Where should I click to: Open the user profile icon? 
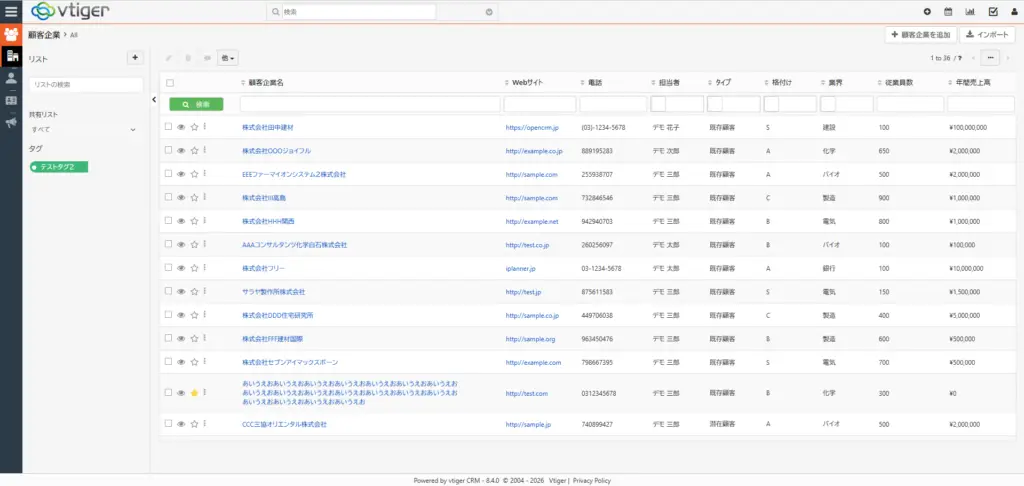(x=1013, y=12)
